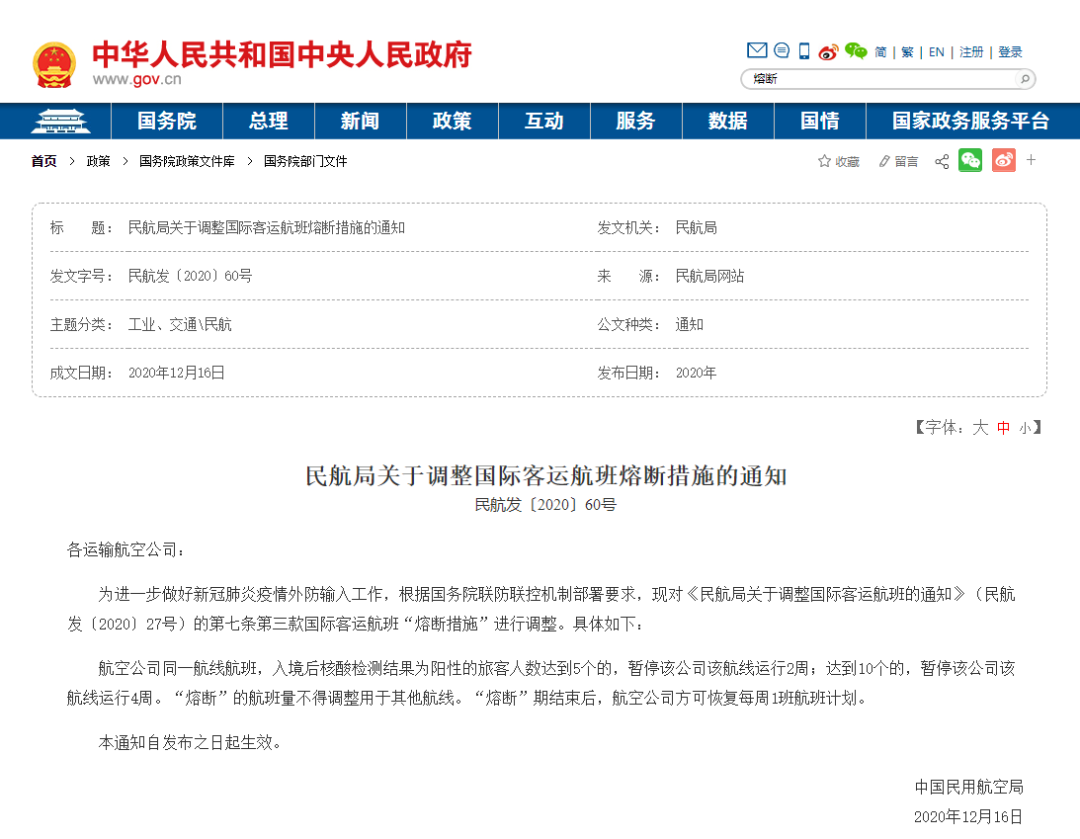Click the palace gate home icon
This screenshot has height=839, width=1080.
click(x=60, y=121)
